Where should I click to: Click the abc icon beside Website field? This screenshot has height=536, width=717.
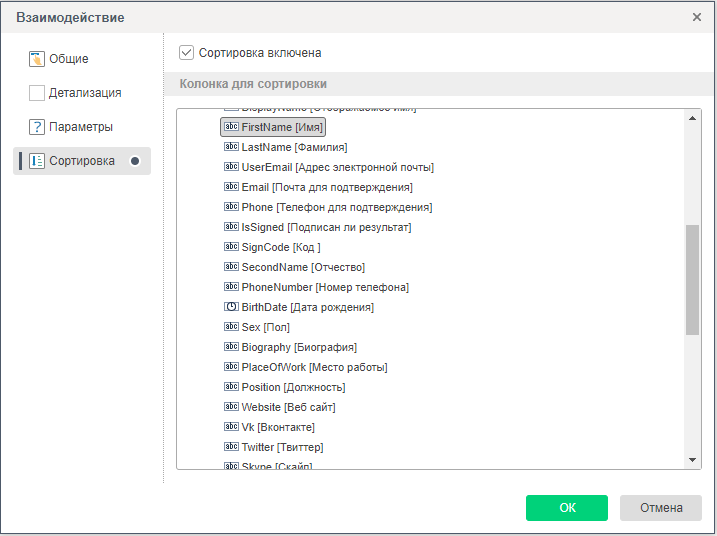click(x=231, y=407)
